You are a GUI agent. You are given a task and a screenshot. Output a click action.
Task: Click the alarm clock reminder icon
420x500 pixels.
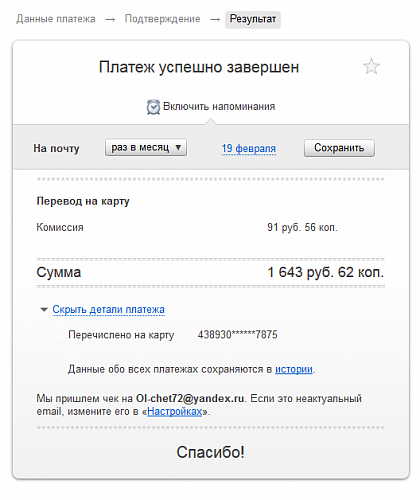(x=153, y=107)
